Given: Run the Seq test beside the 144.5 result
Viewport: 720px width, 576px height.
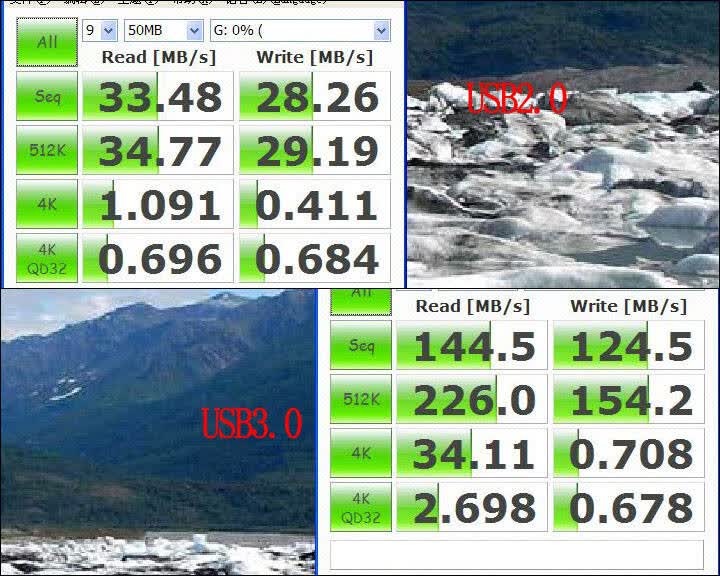Looking at the screenshot, I should [x=361, y=345].
